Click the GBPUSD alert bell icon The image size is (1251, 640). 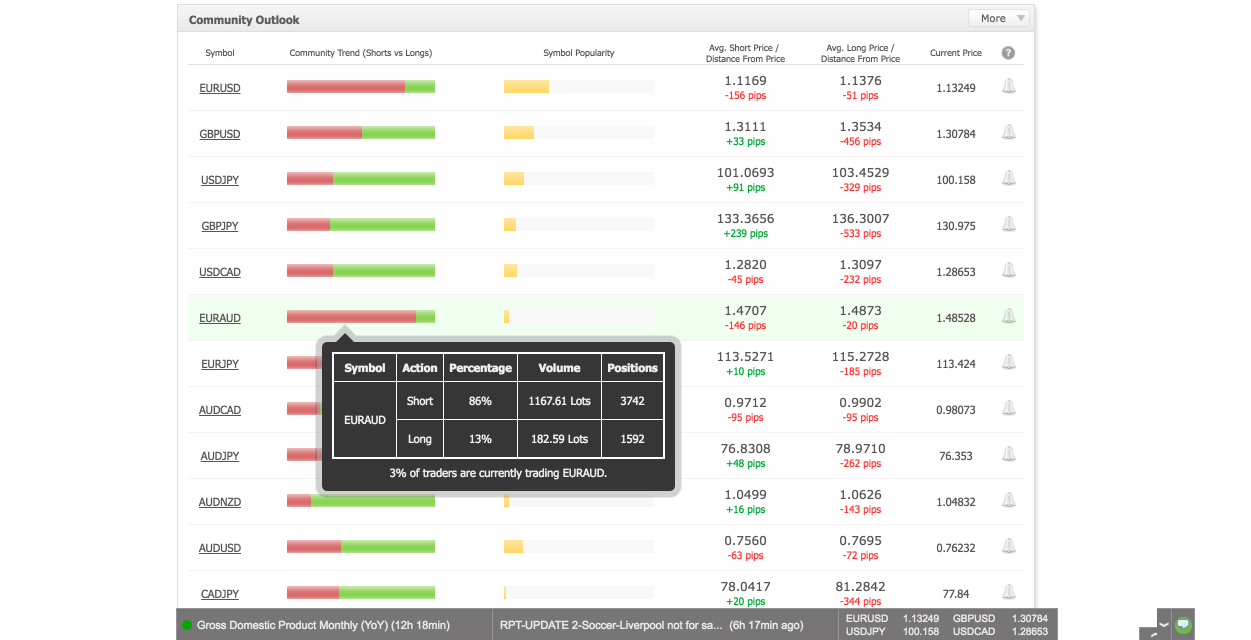[x=1008, y=133]
